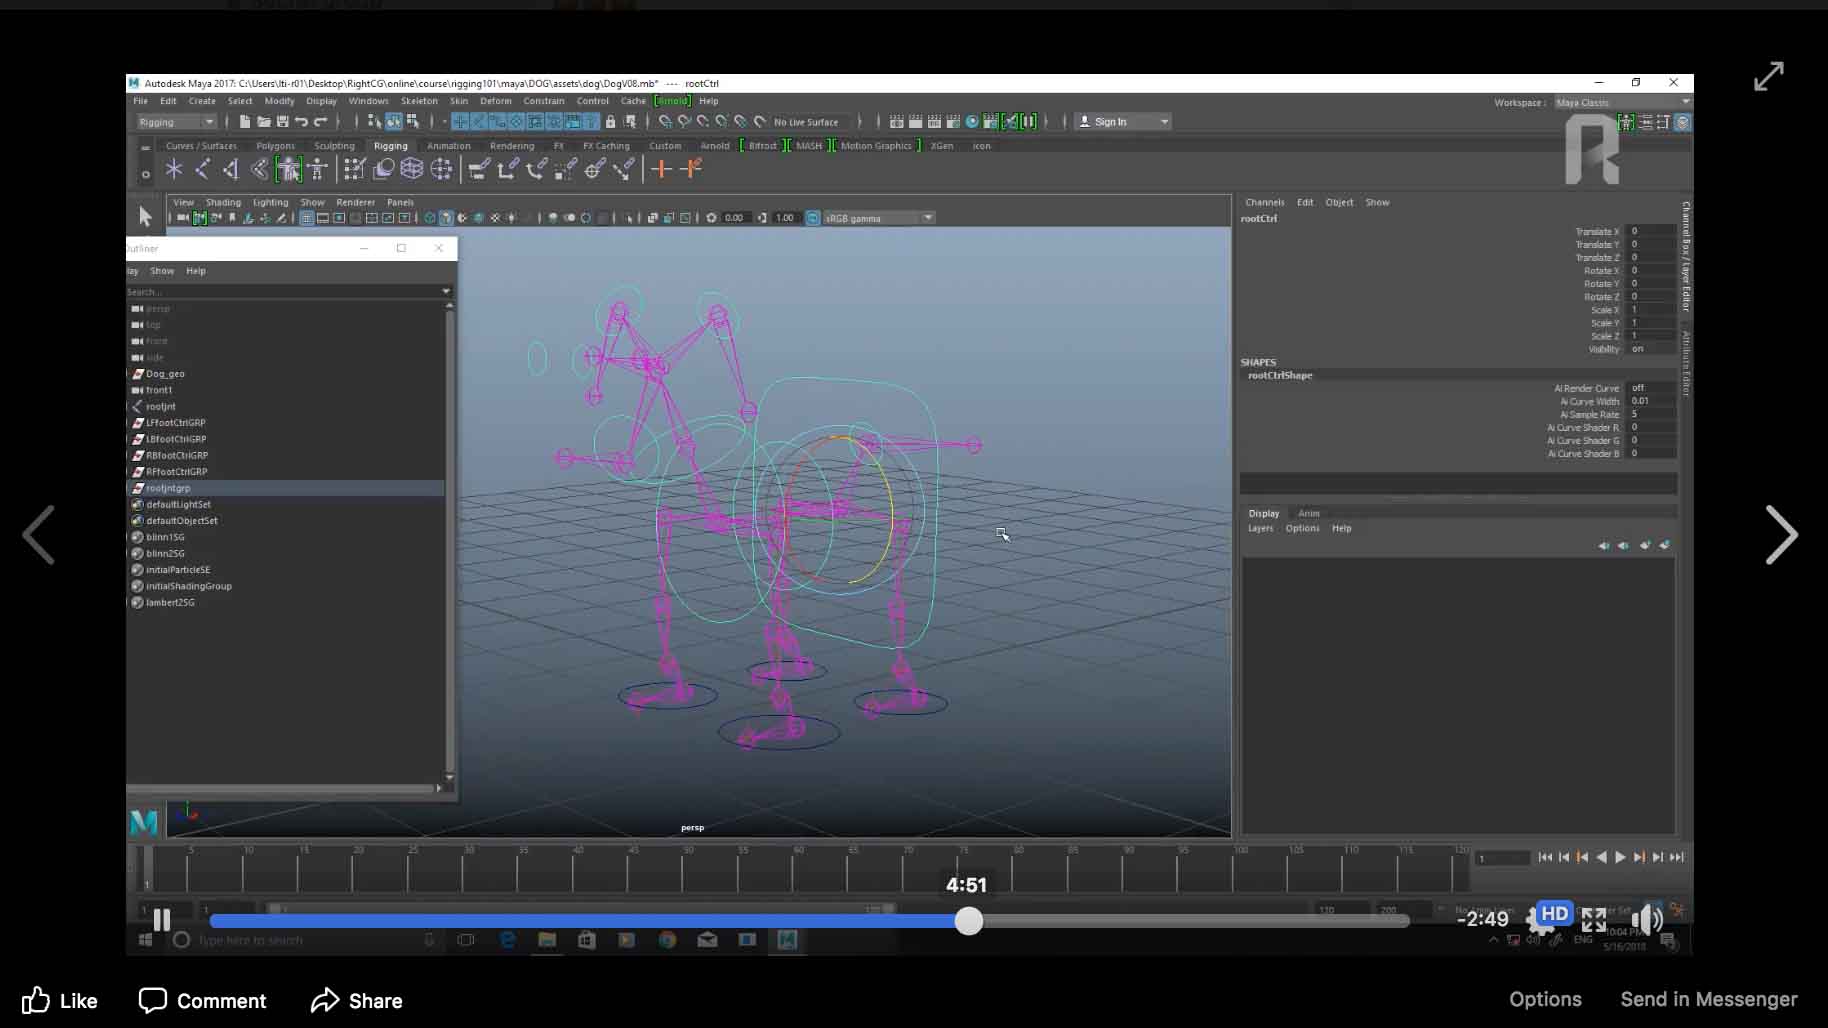This screenshot has width=1828, height=1028.
Task: Enter fullscreen using the video fullscreen icon
Action: 1594,919
